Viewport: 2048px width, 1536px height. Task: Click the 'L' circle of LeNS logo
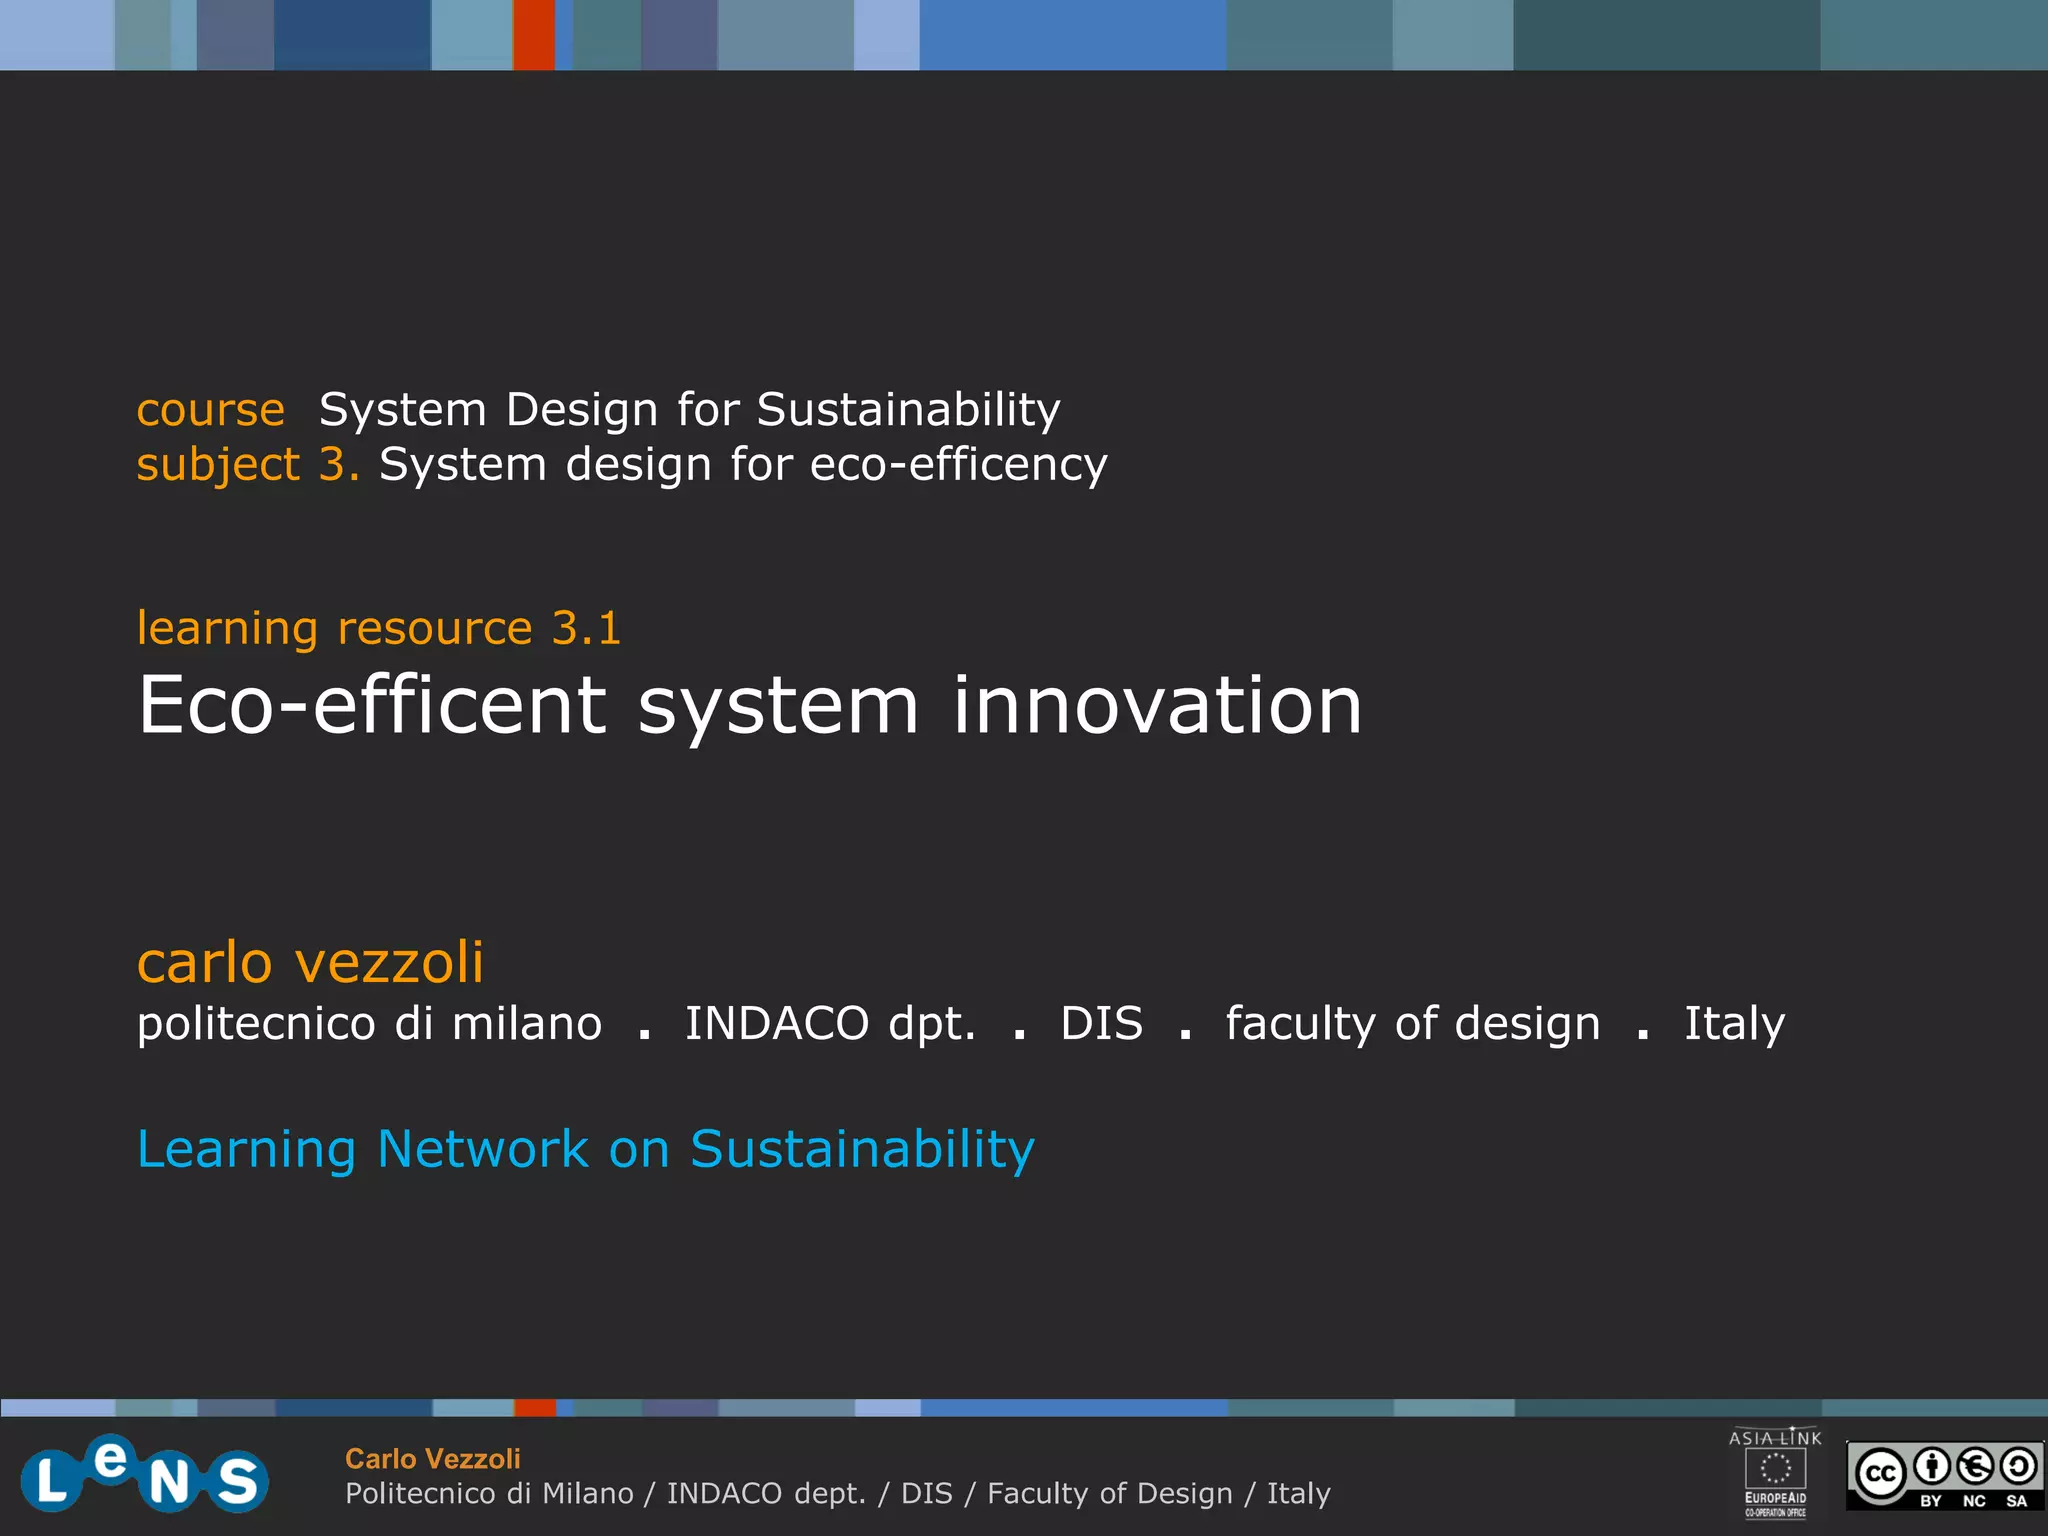50,1483
